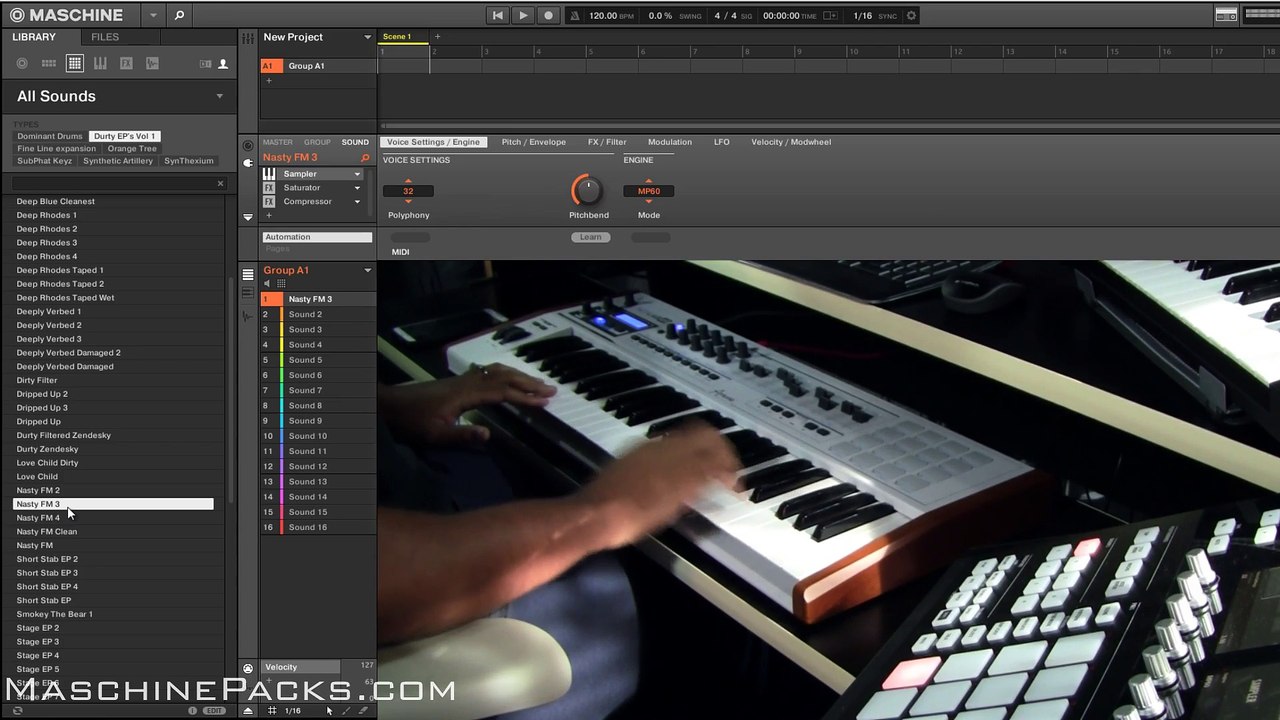Open the FX / Filter page
Screen dimensions: 1280x720
pos(607,142)
